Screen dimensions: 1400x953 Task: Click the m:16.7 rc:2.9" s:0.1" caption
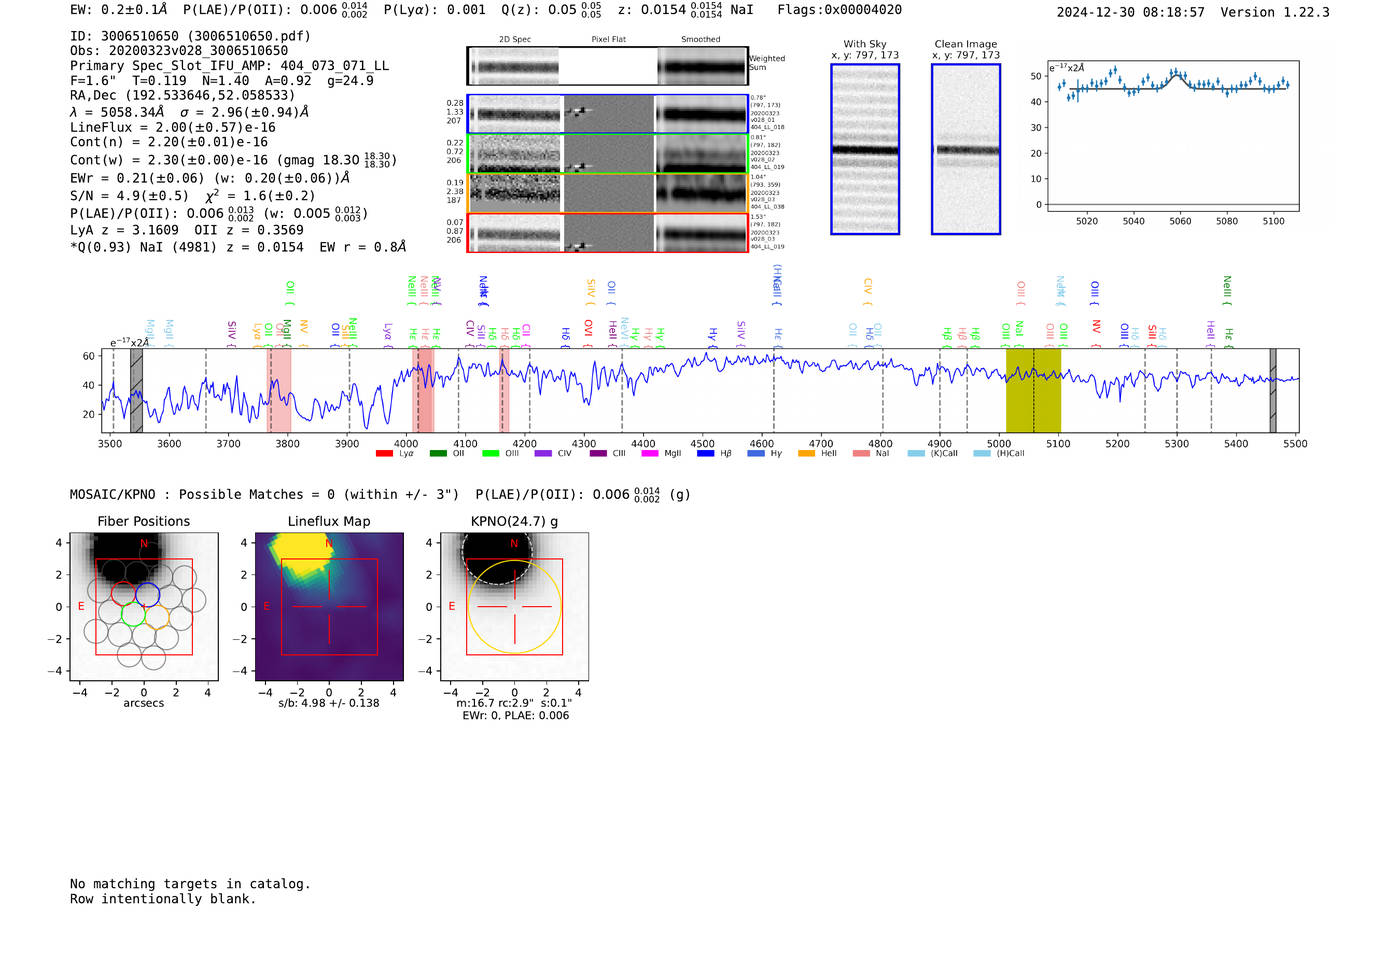[514, 703]
